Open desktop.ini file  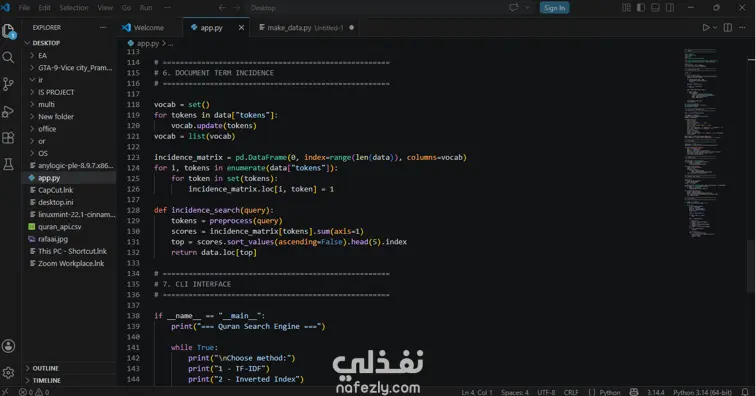tap(55, 202)
